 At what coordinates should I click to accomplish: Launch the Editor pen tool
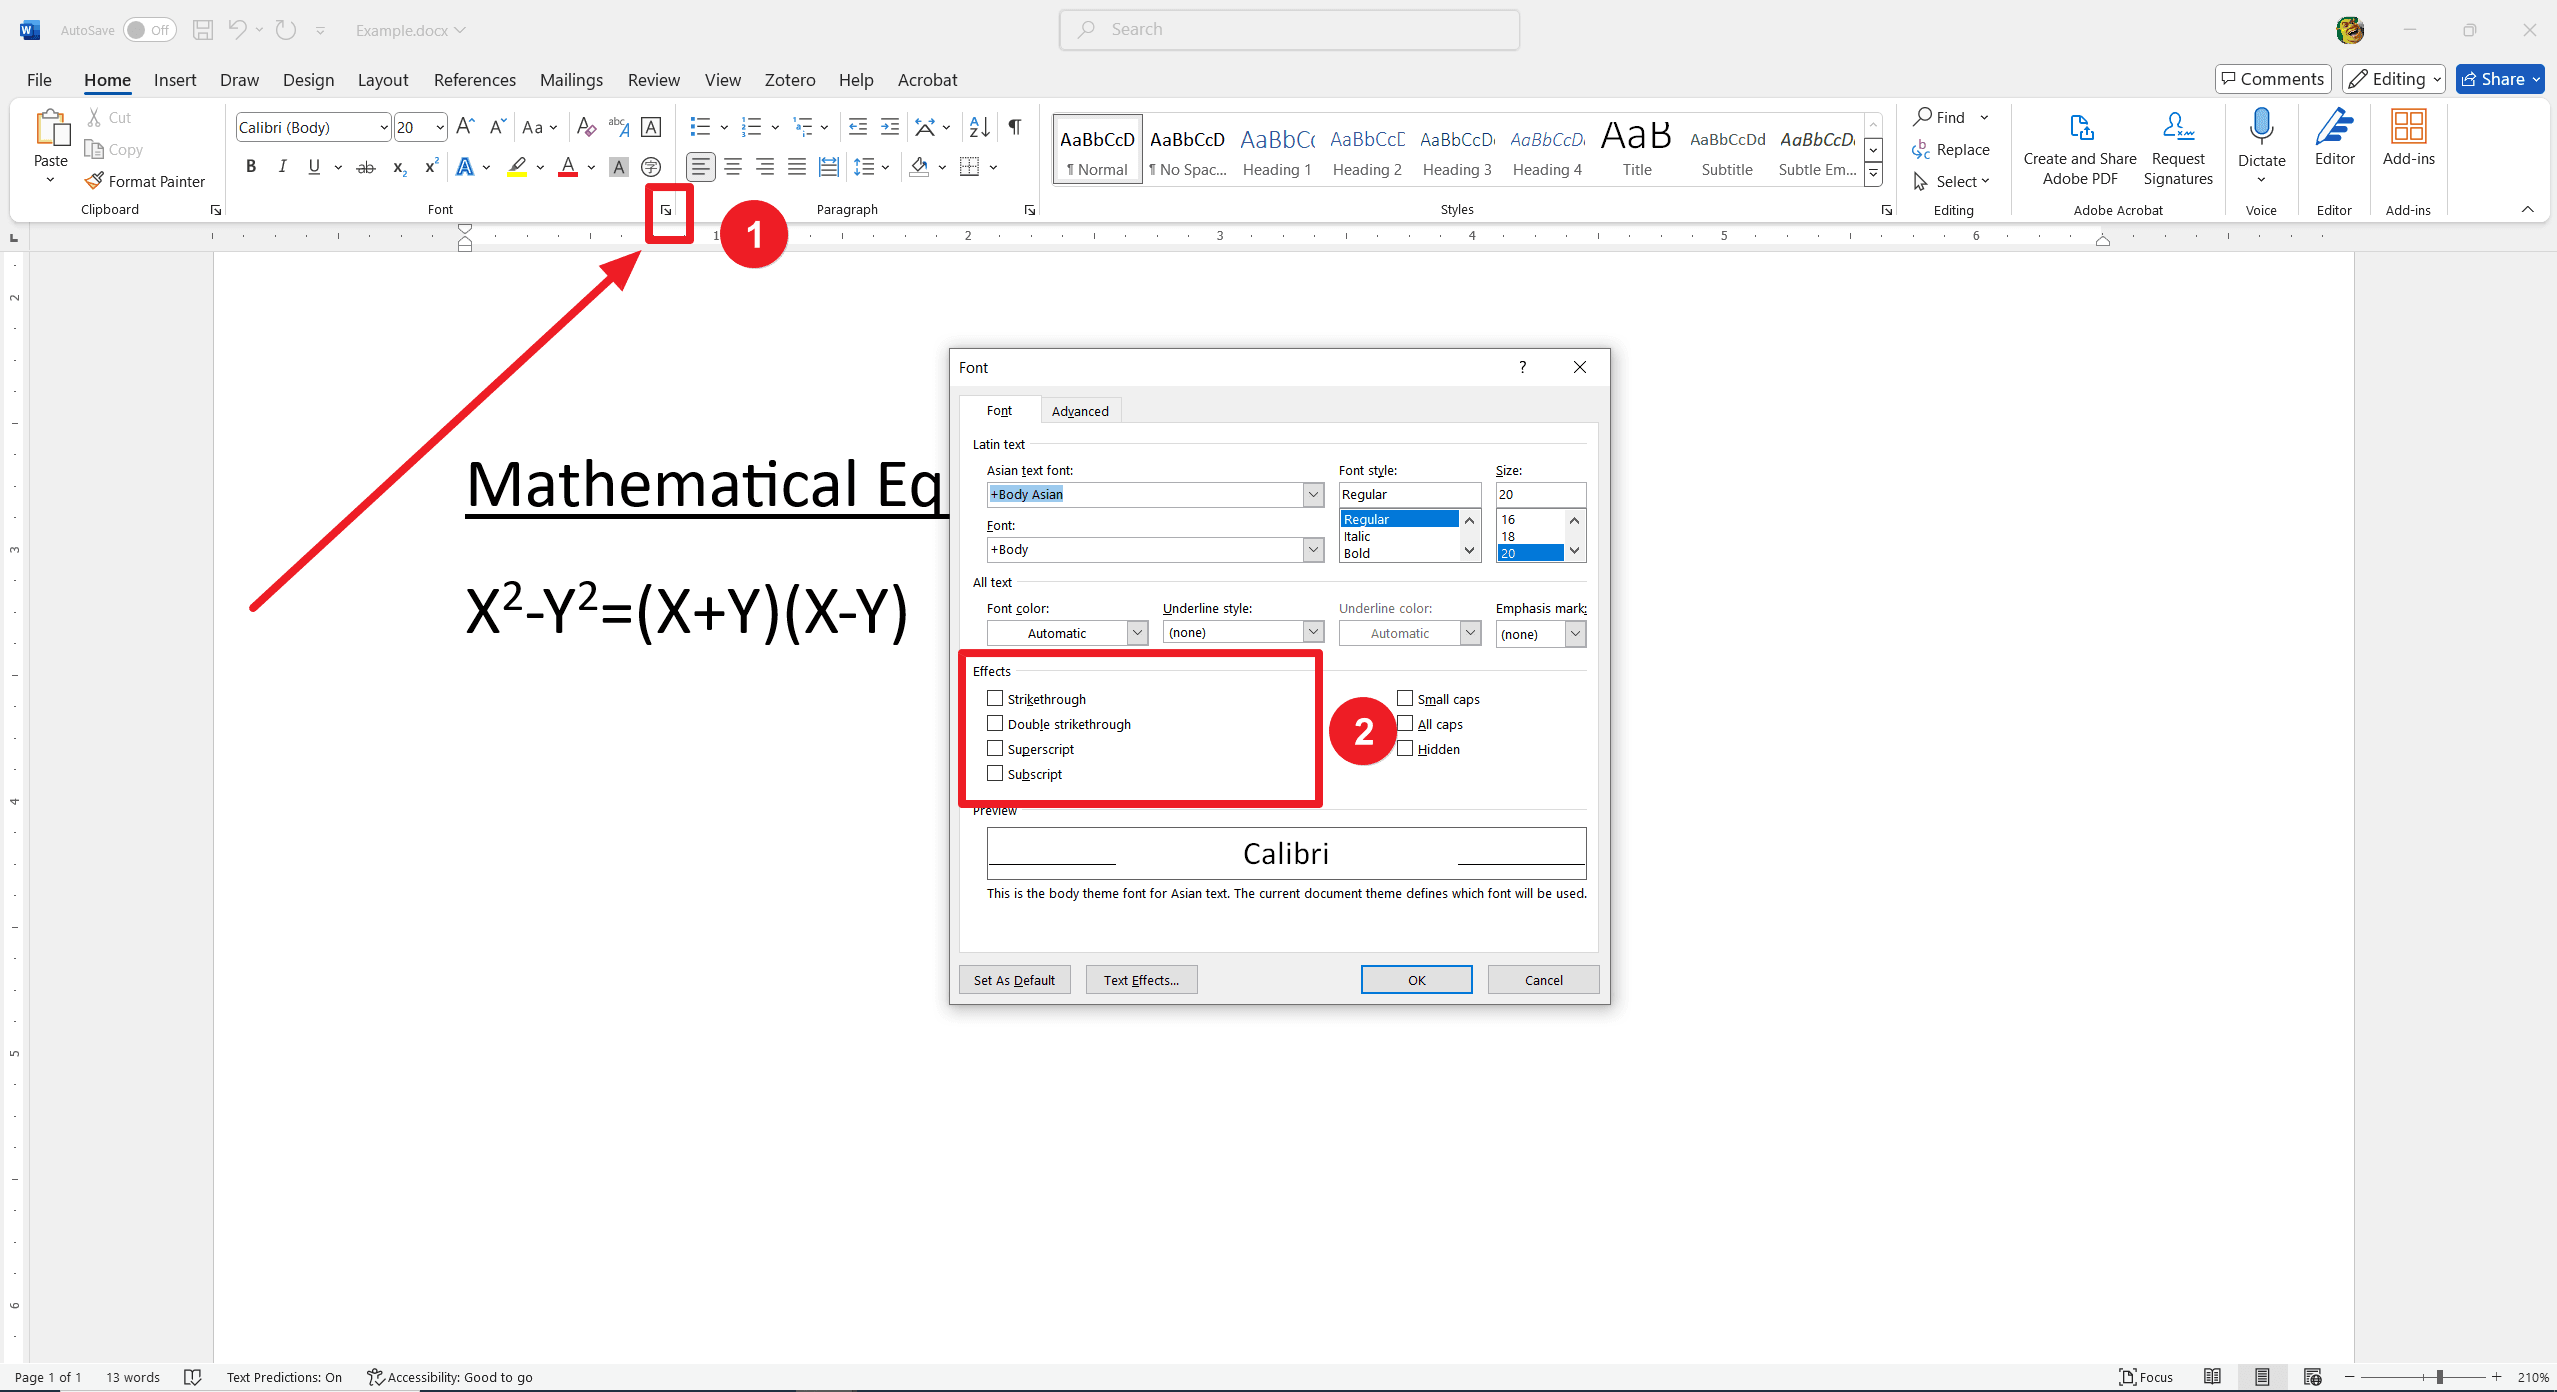2334,130
